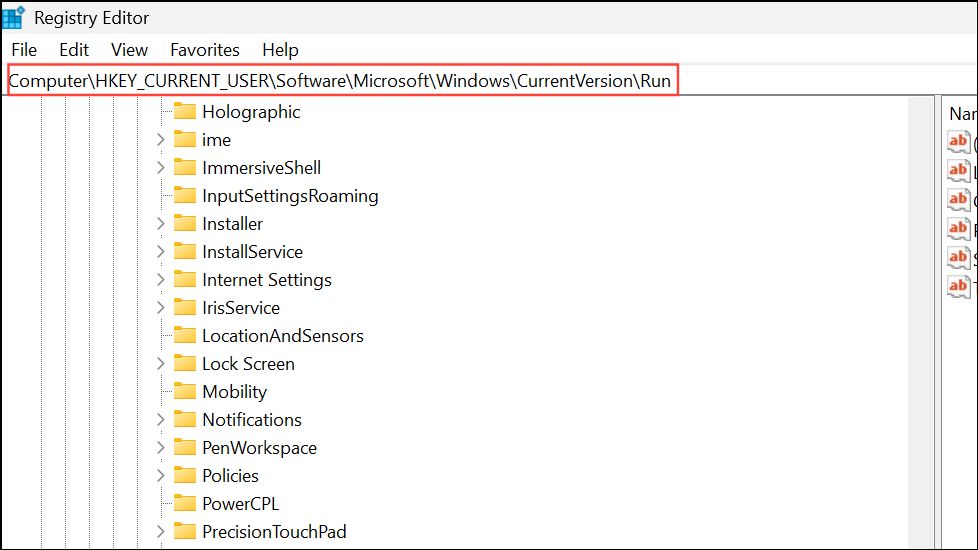The image size is (978, 550).
Task: Open the Favorites menu
Action: 205,50
